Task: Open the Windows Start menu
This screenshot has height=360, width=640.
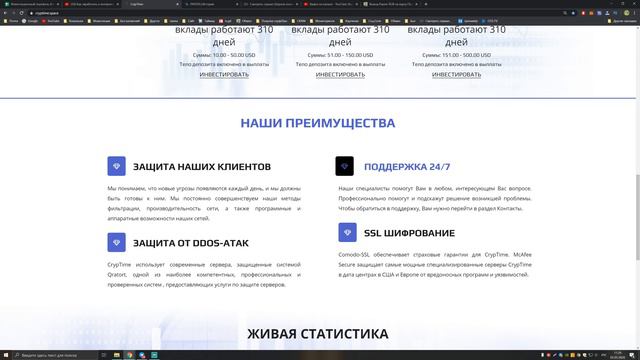Action: click(6, 355)
